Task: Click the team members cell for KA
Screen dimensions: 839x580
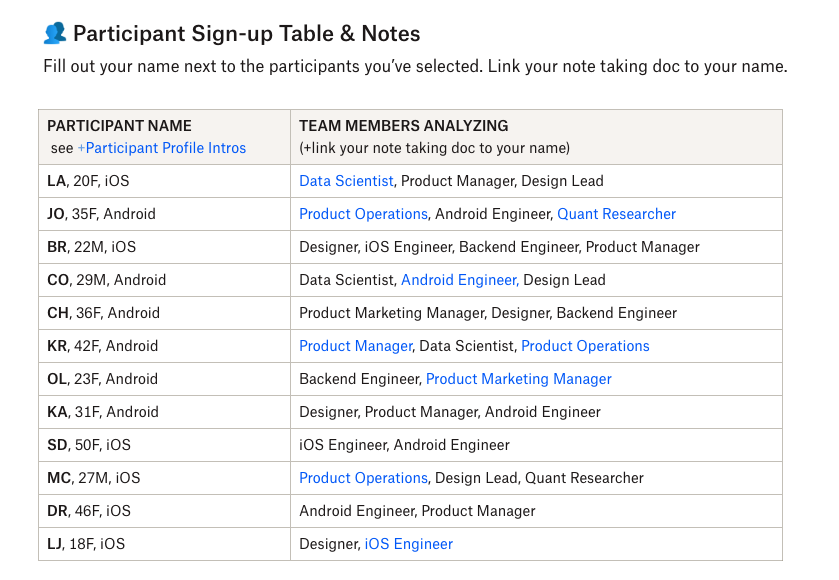Action: [x=450, y=412]
